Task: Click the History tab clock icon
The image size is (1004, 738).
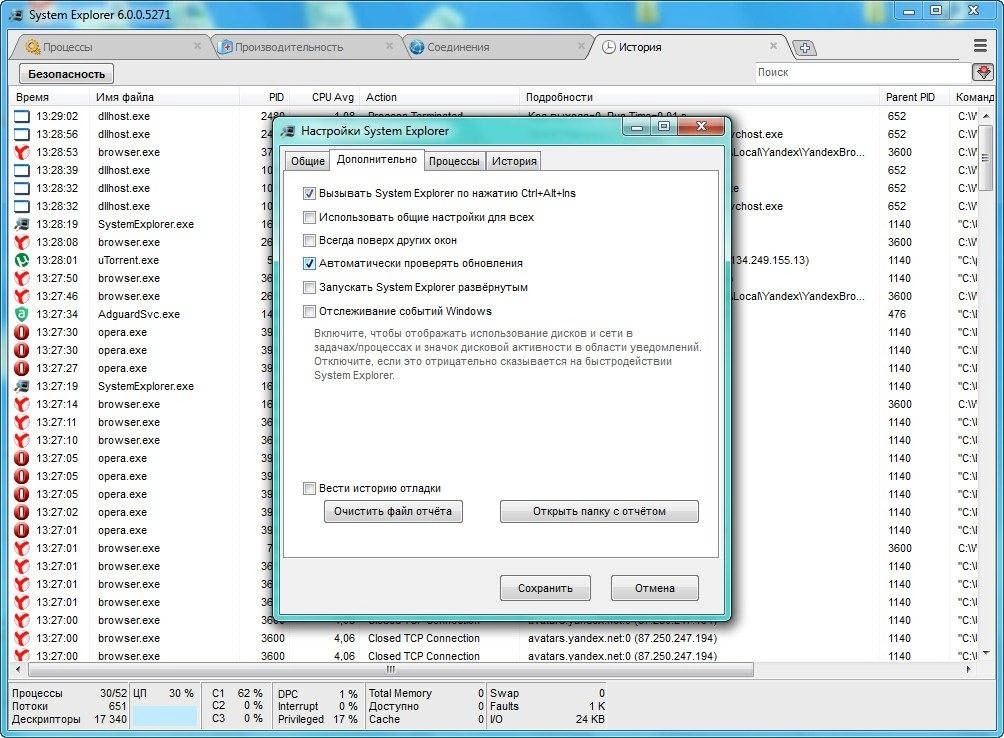Action: coord(608,47)
